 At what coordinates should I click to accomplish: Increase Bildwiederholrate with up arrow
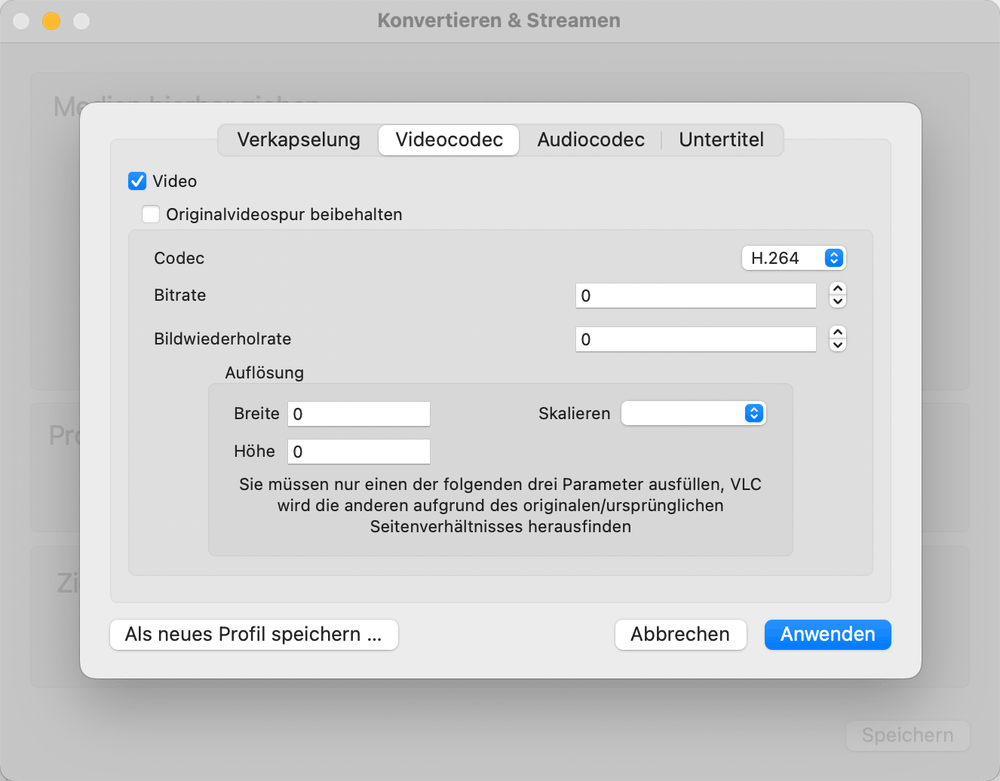tap(838, 333)
